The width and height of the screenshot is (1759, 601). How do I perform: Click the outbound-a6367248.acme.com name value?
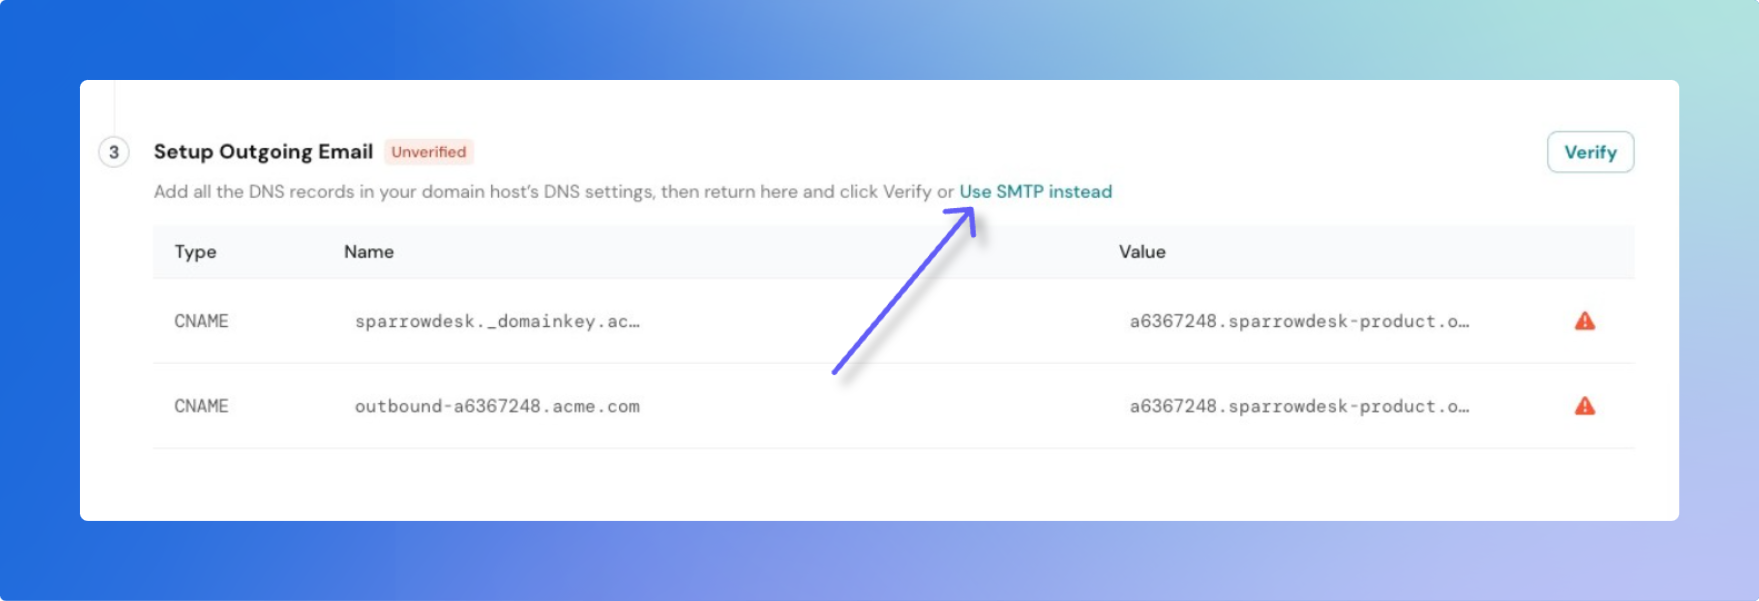click(x=497, y=406)
